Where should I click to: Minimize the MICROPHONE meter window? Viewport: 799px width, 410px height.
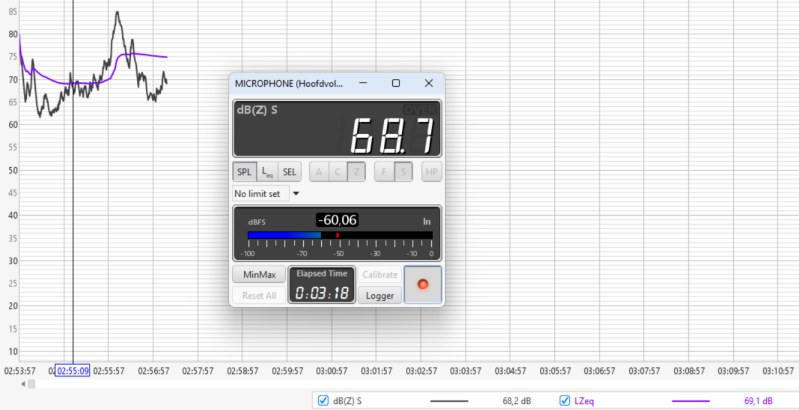pos(363,83)
